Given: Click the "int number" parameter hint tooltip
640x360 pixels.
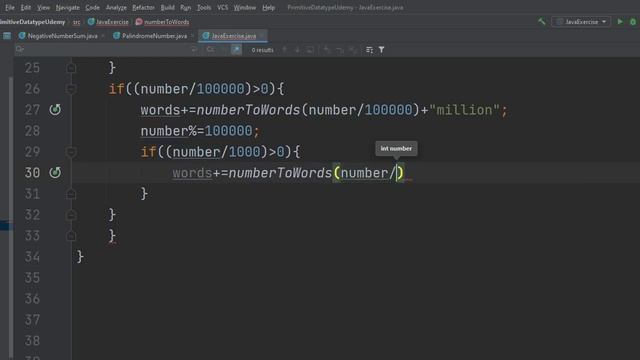Looking at the screenshot, I should pyautogui.click(x=396, y=149).
